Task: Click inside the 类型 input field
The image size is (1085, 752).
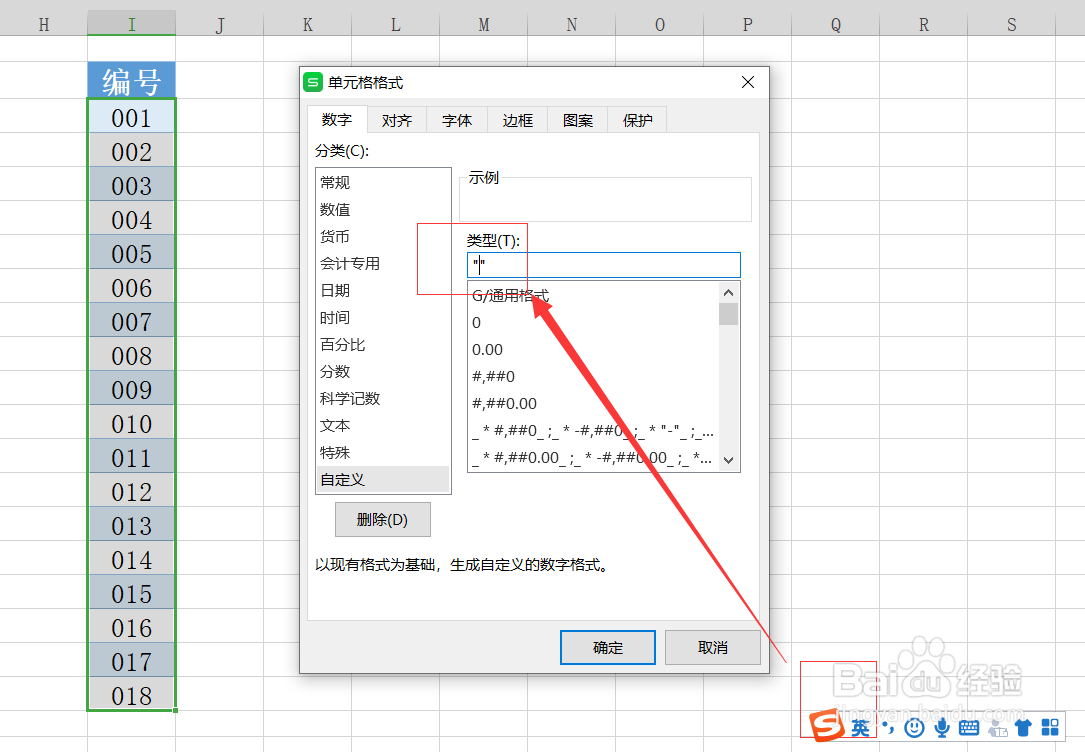Action: point(600,265)
